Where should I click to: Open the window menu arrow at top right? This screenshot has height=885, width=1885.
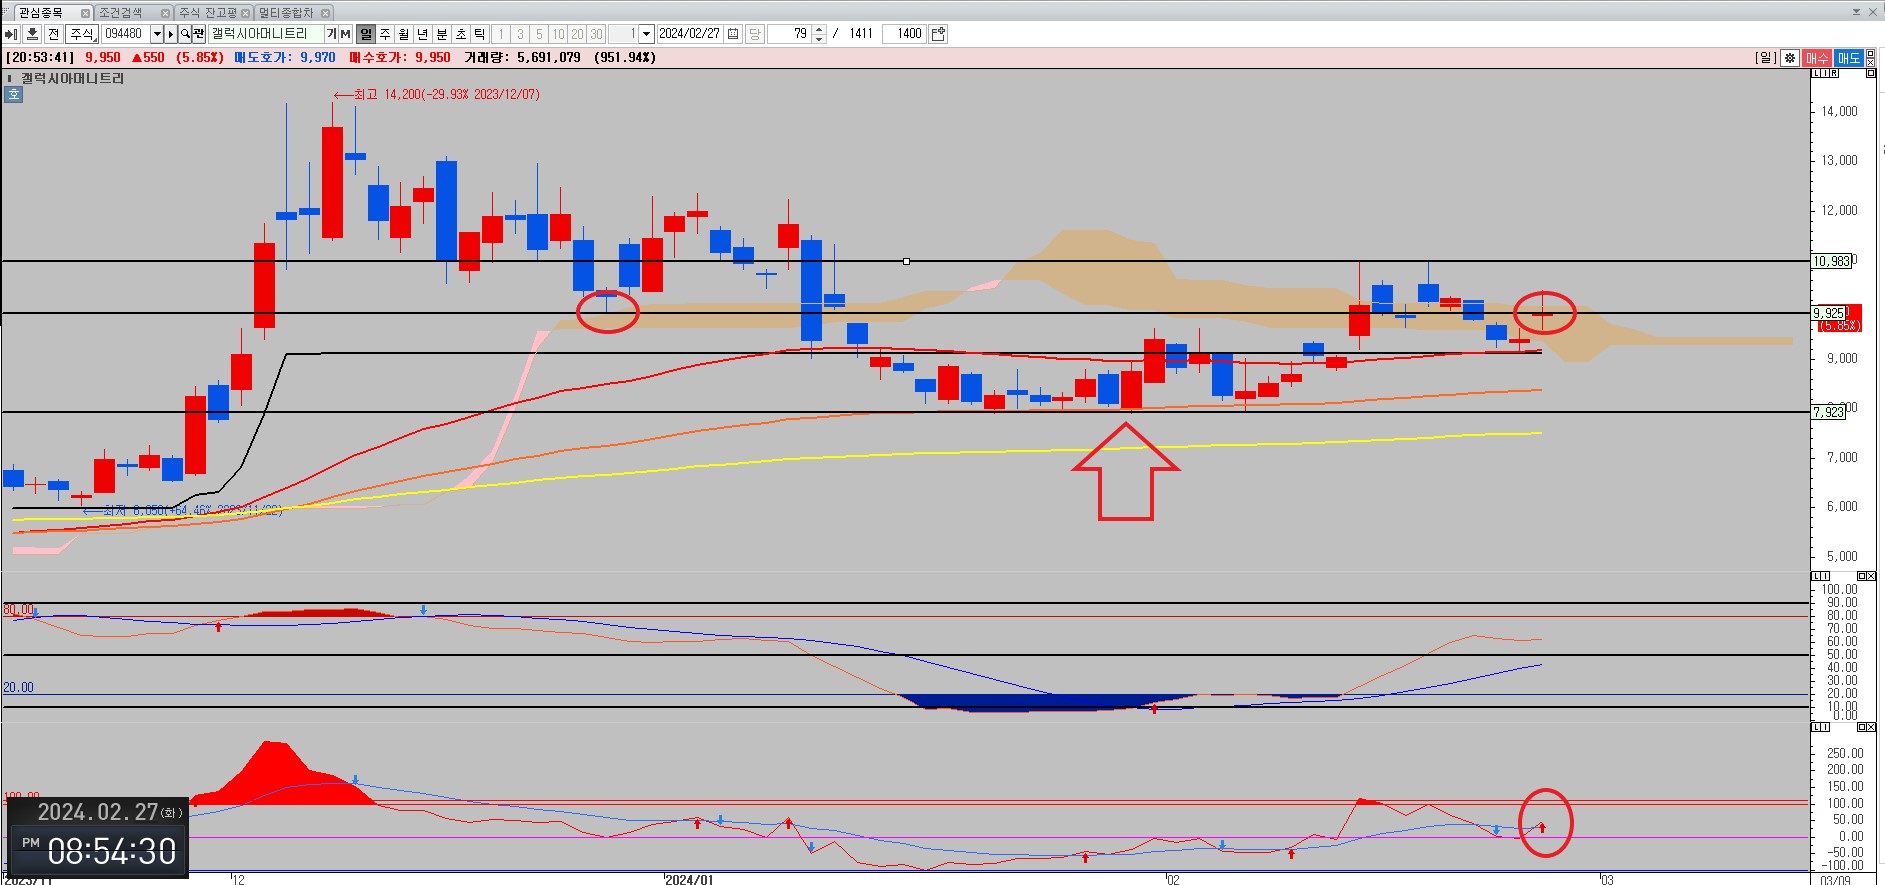pos(1856,12)
